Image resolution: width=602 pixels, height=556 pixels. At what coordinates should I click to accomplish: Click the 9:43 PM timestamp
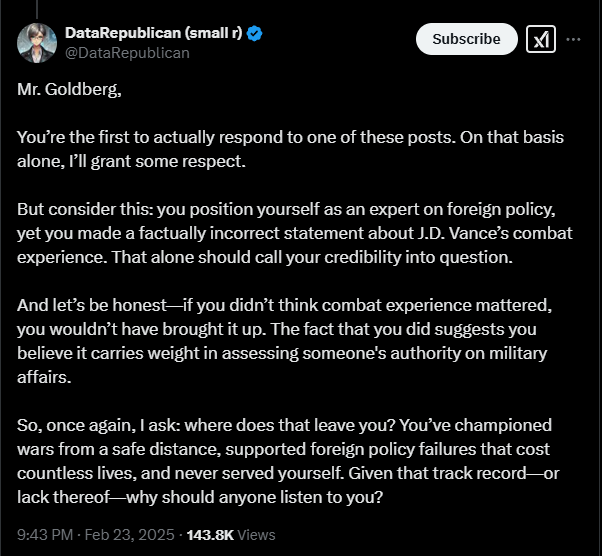[45, 535]
